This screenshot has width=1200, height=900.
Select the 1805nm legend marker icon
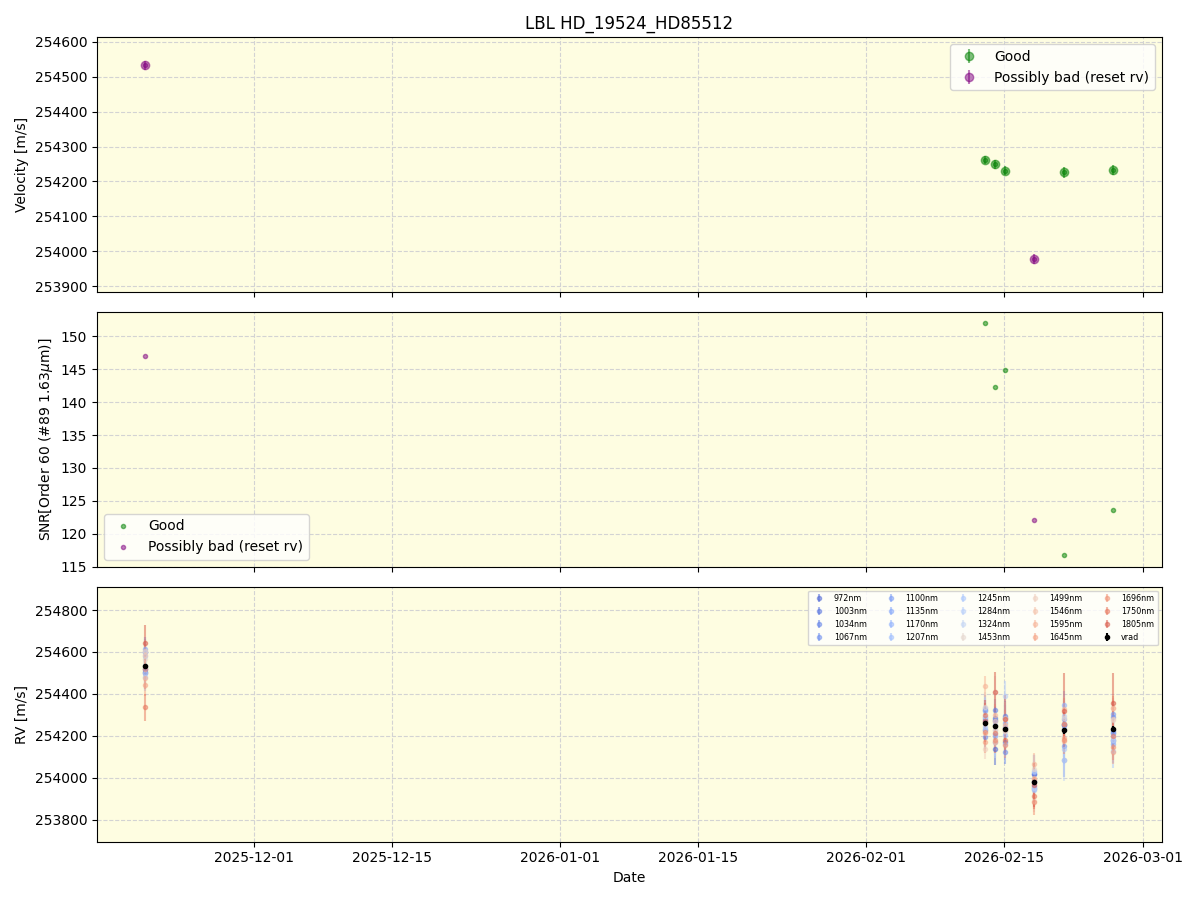1106,622
